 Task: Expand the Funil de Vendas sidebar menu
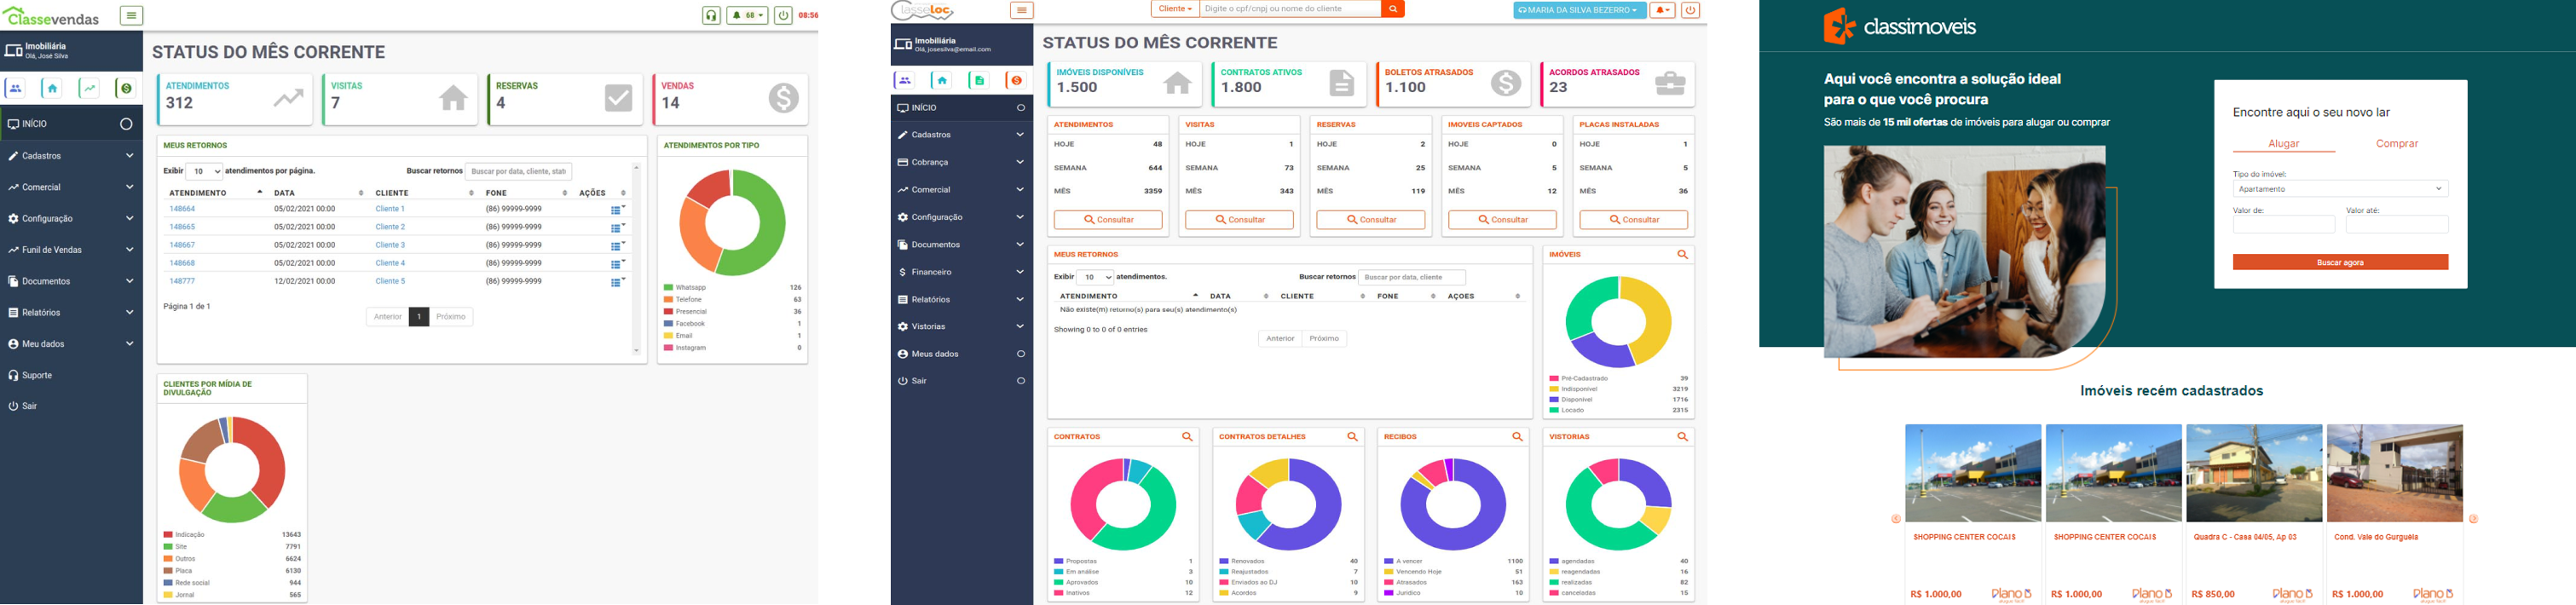pos(71,250)
